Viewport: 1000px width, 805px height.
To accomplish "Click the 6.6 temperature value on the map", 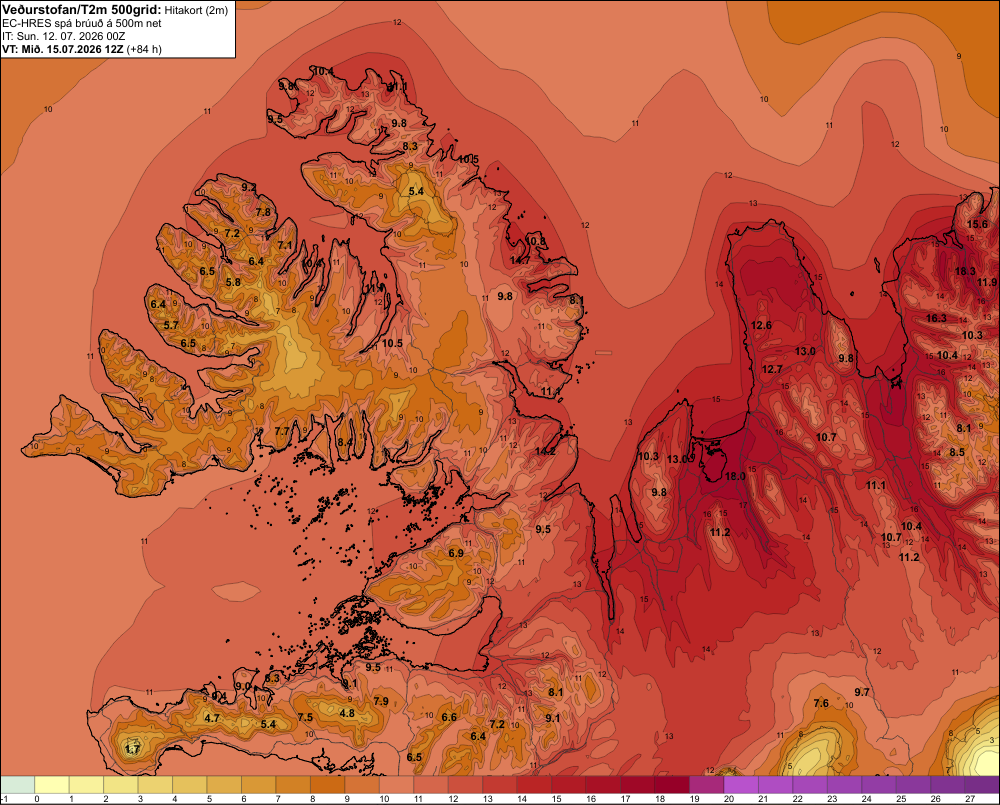I will pyautogui.click(x=449, y=717).
